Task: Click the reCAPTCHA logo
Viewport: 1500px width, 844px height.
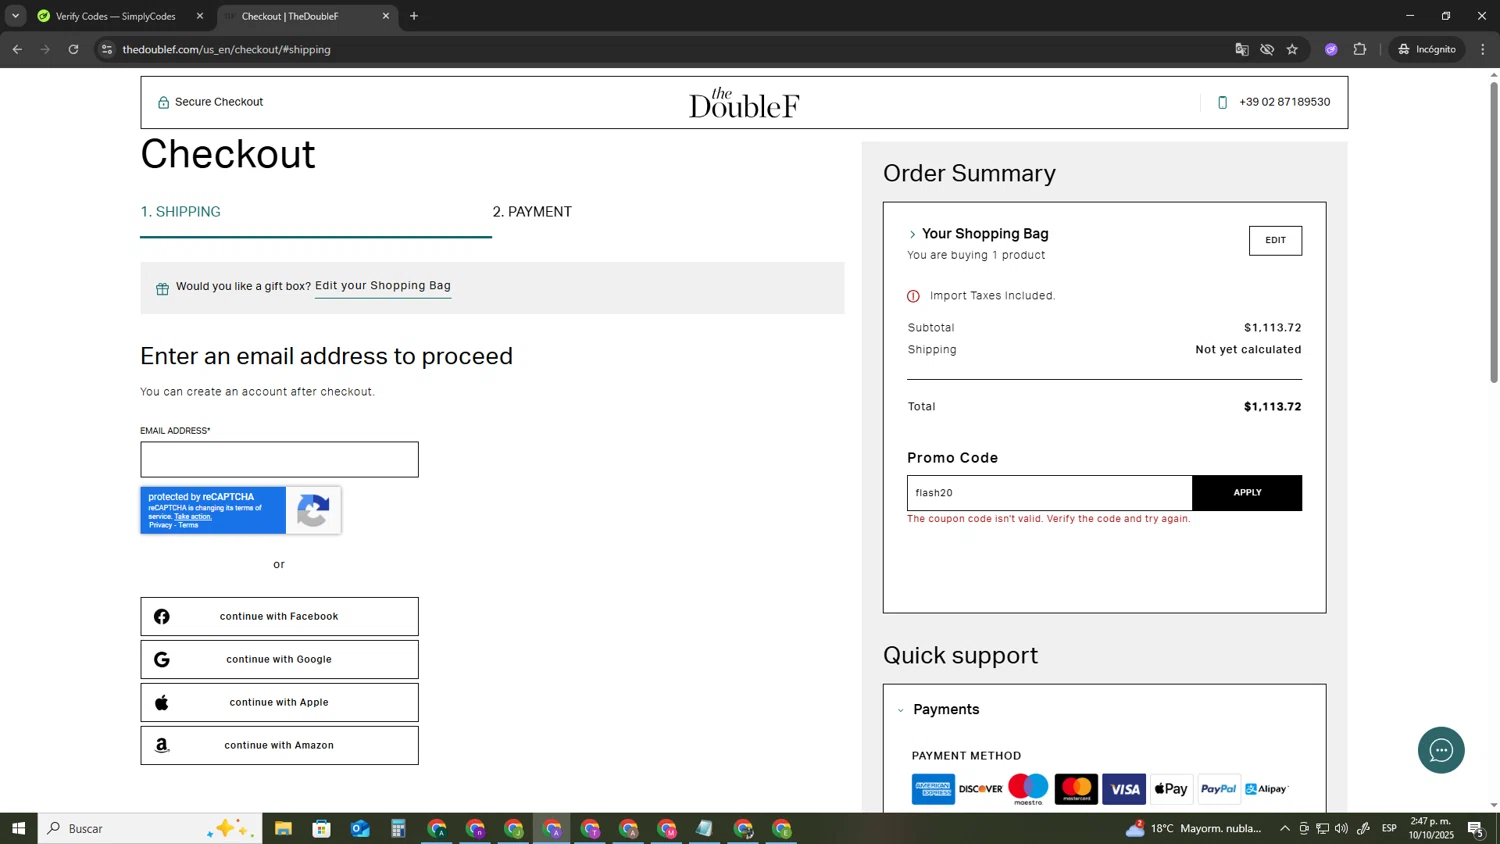Action: (x=313, y=511)
